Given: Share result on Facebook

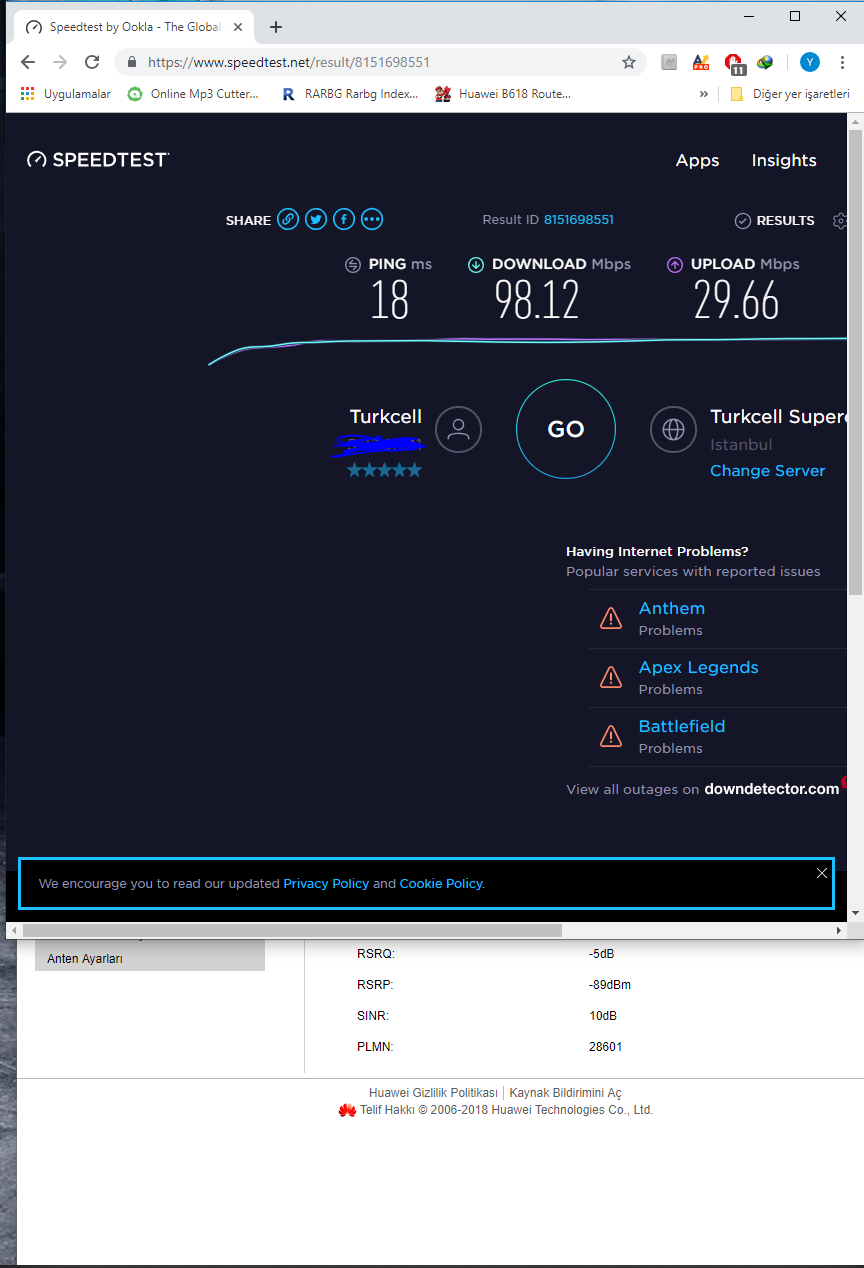Looking at the screenshot, I should coord(344,219).
